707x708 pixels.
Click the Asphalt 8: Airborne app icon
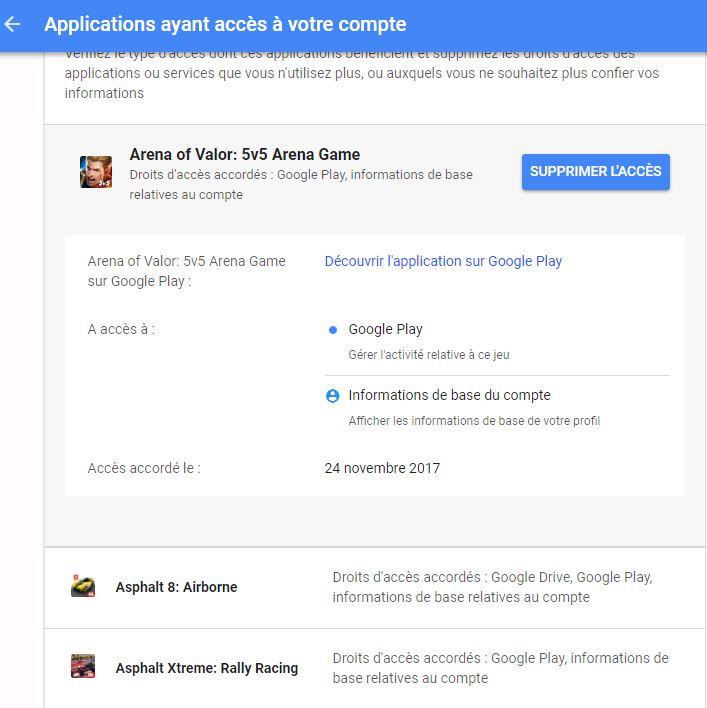(x=83, y=587)
